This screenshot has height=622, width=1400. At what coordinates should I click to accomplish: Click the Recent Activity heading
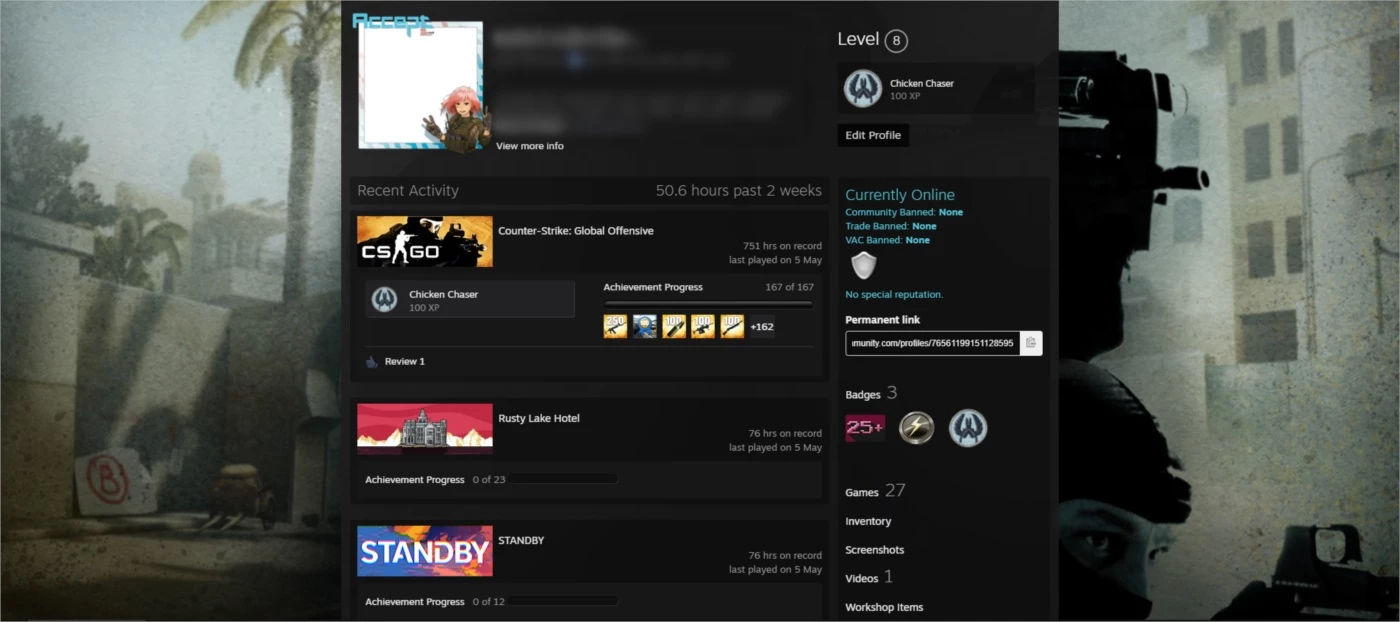coord(408,190)
